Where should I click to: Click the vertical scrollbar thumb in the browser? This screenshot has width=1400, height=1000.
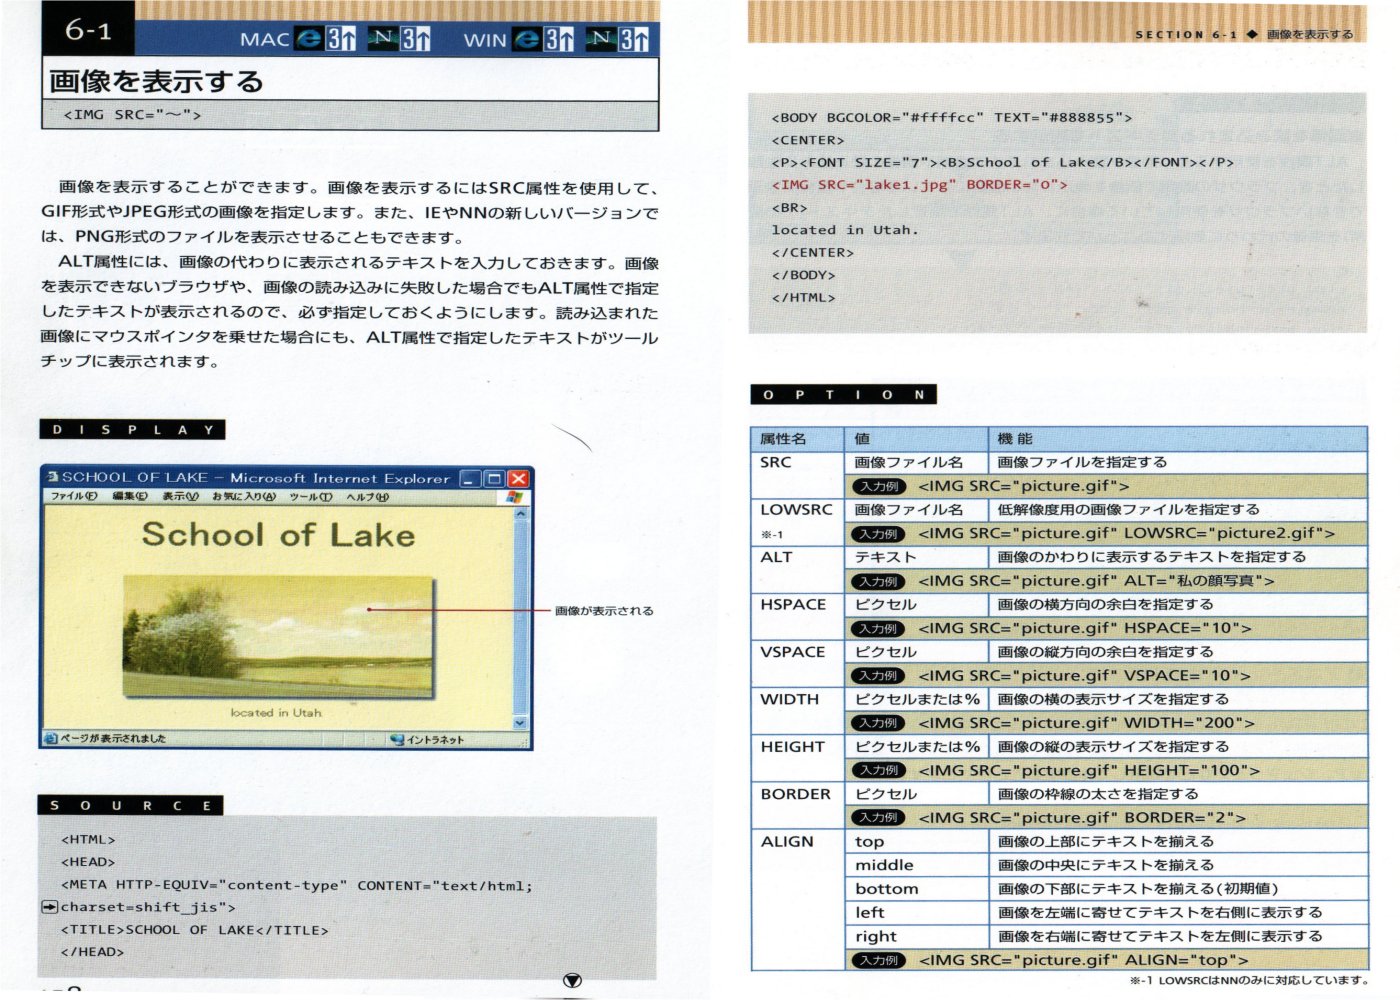520,610
